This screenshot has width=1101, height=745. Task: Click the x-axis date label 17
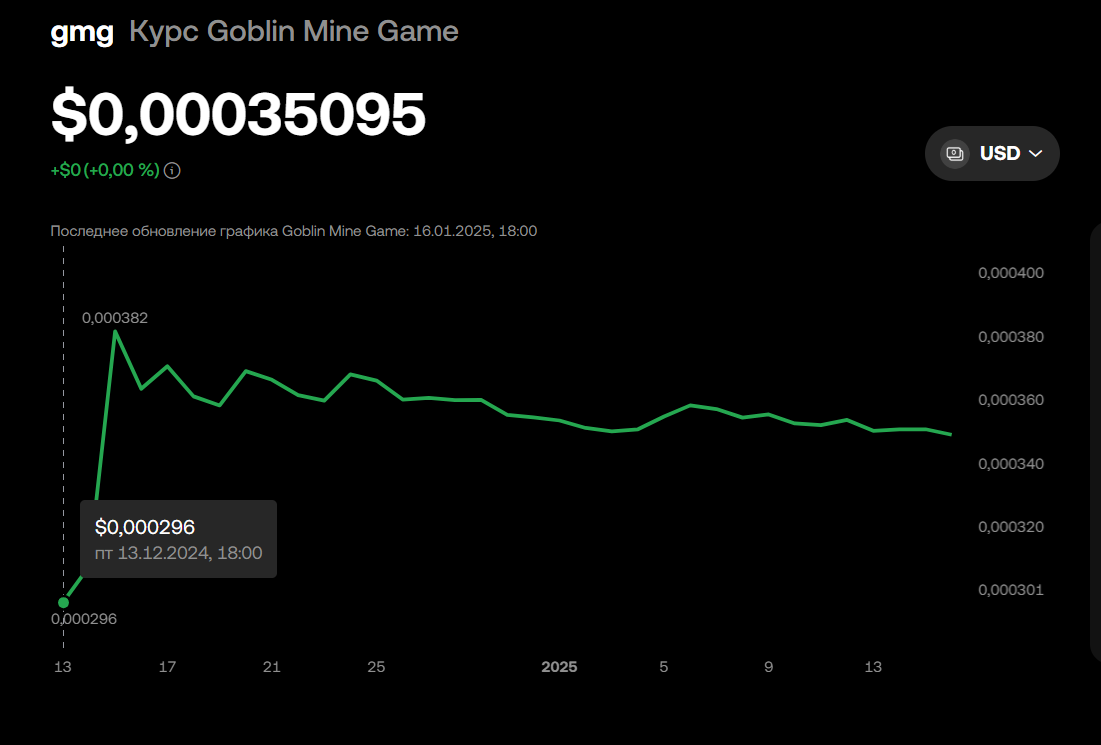pyautogui.click(x=167, y=667)
